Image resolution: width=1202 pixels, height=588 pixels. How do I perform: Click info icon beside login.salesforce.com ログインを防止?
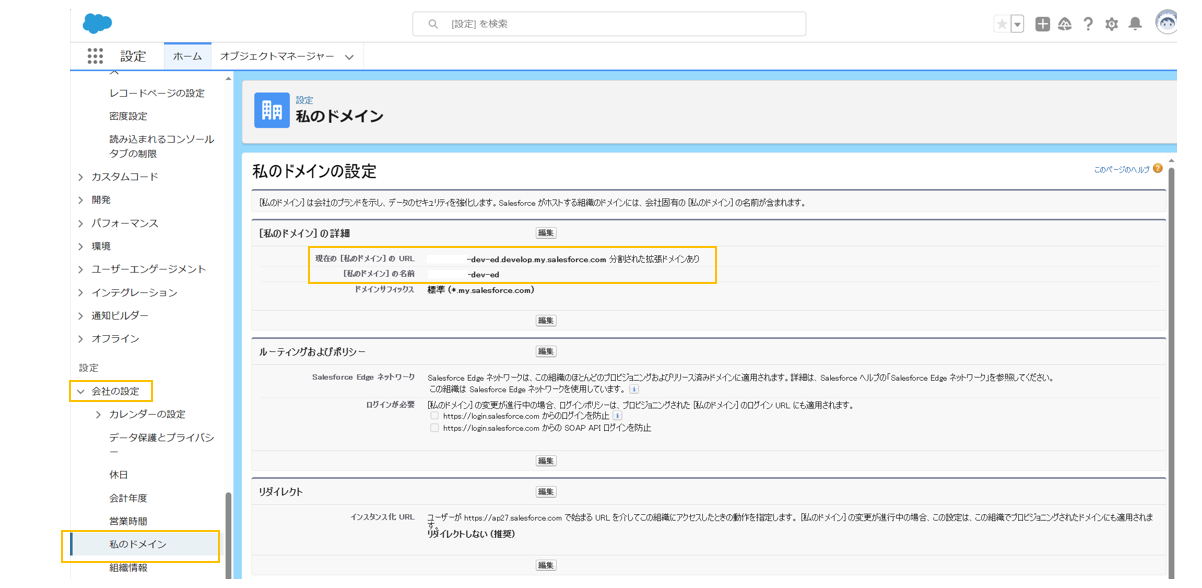coord(617,416)
